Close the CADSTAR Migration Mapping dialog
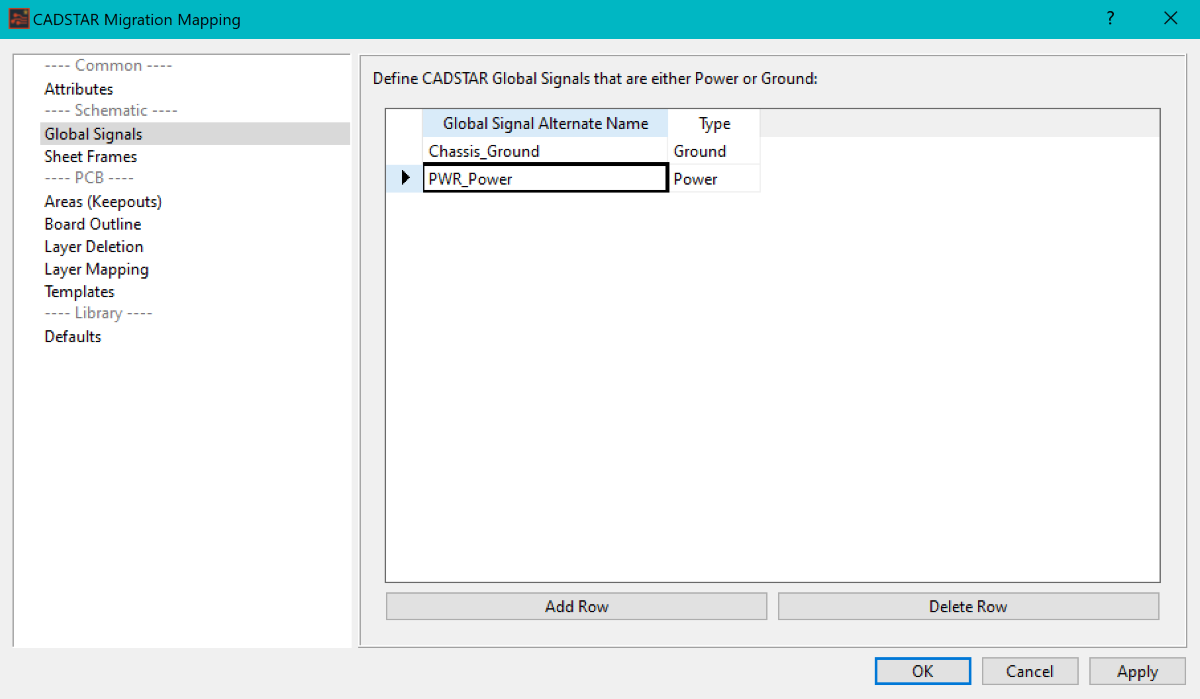Screen dimensions: 1200x699 (x=1170, y=19)
